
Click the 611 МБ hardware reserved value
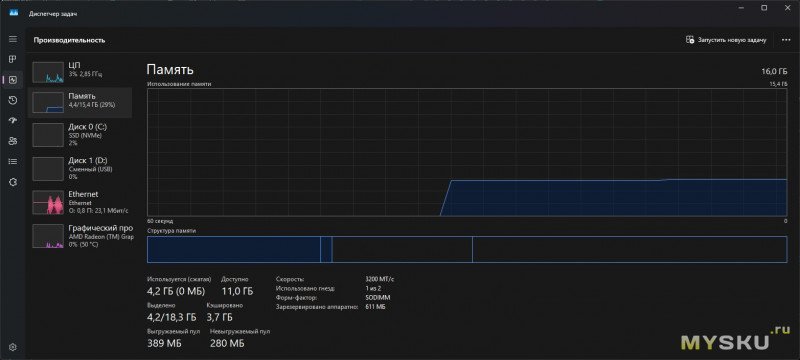375,307
